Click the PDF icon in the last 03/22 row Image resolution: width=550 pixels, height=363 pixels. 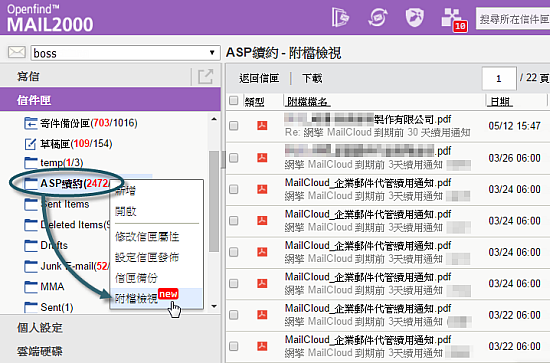click(x=262, y=346)
